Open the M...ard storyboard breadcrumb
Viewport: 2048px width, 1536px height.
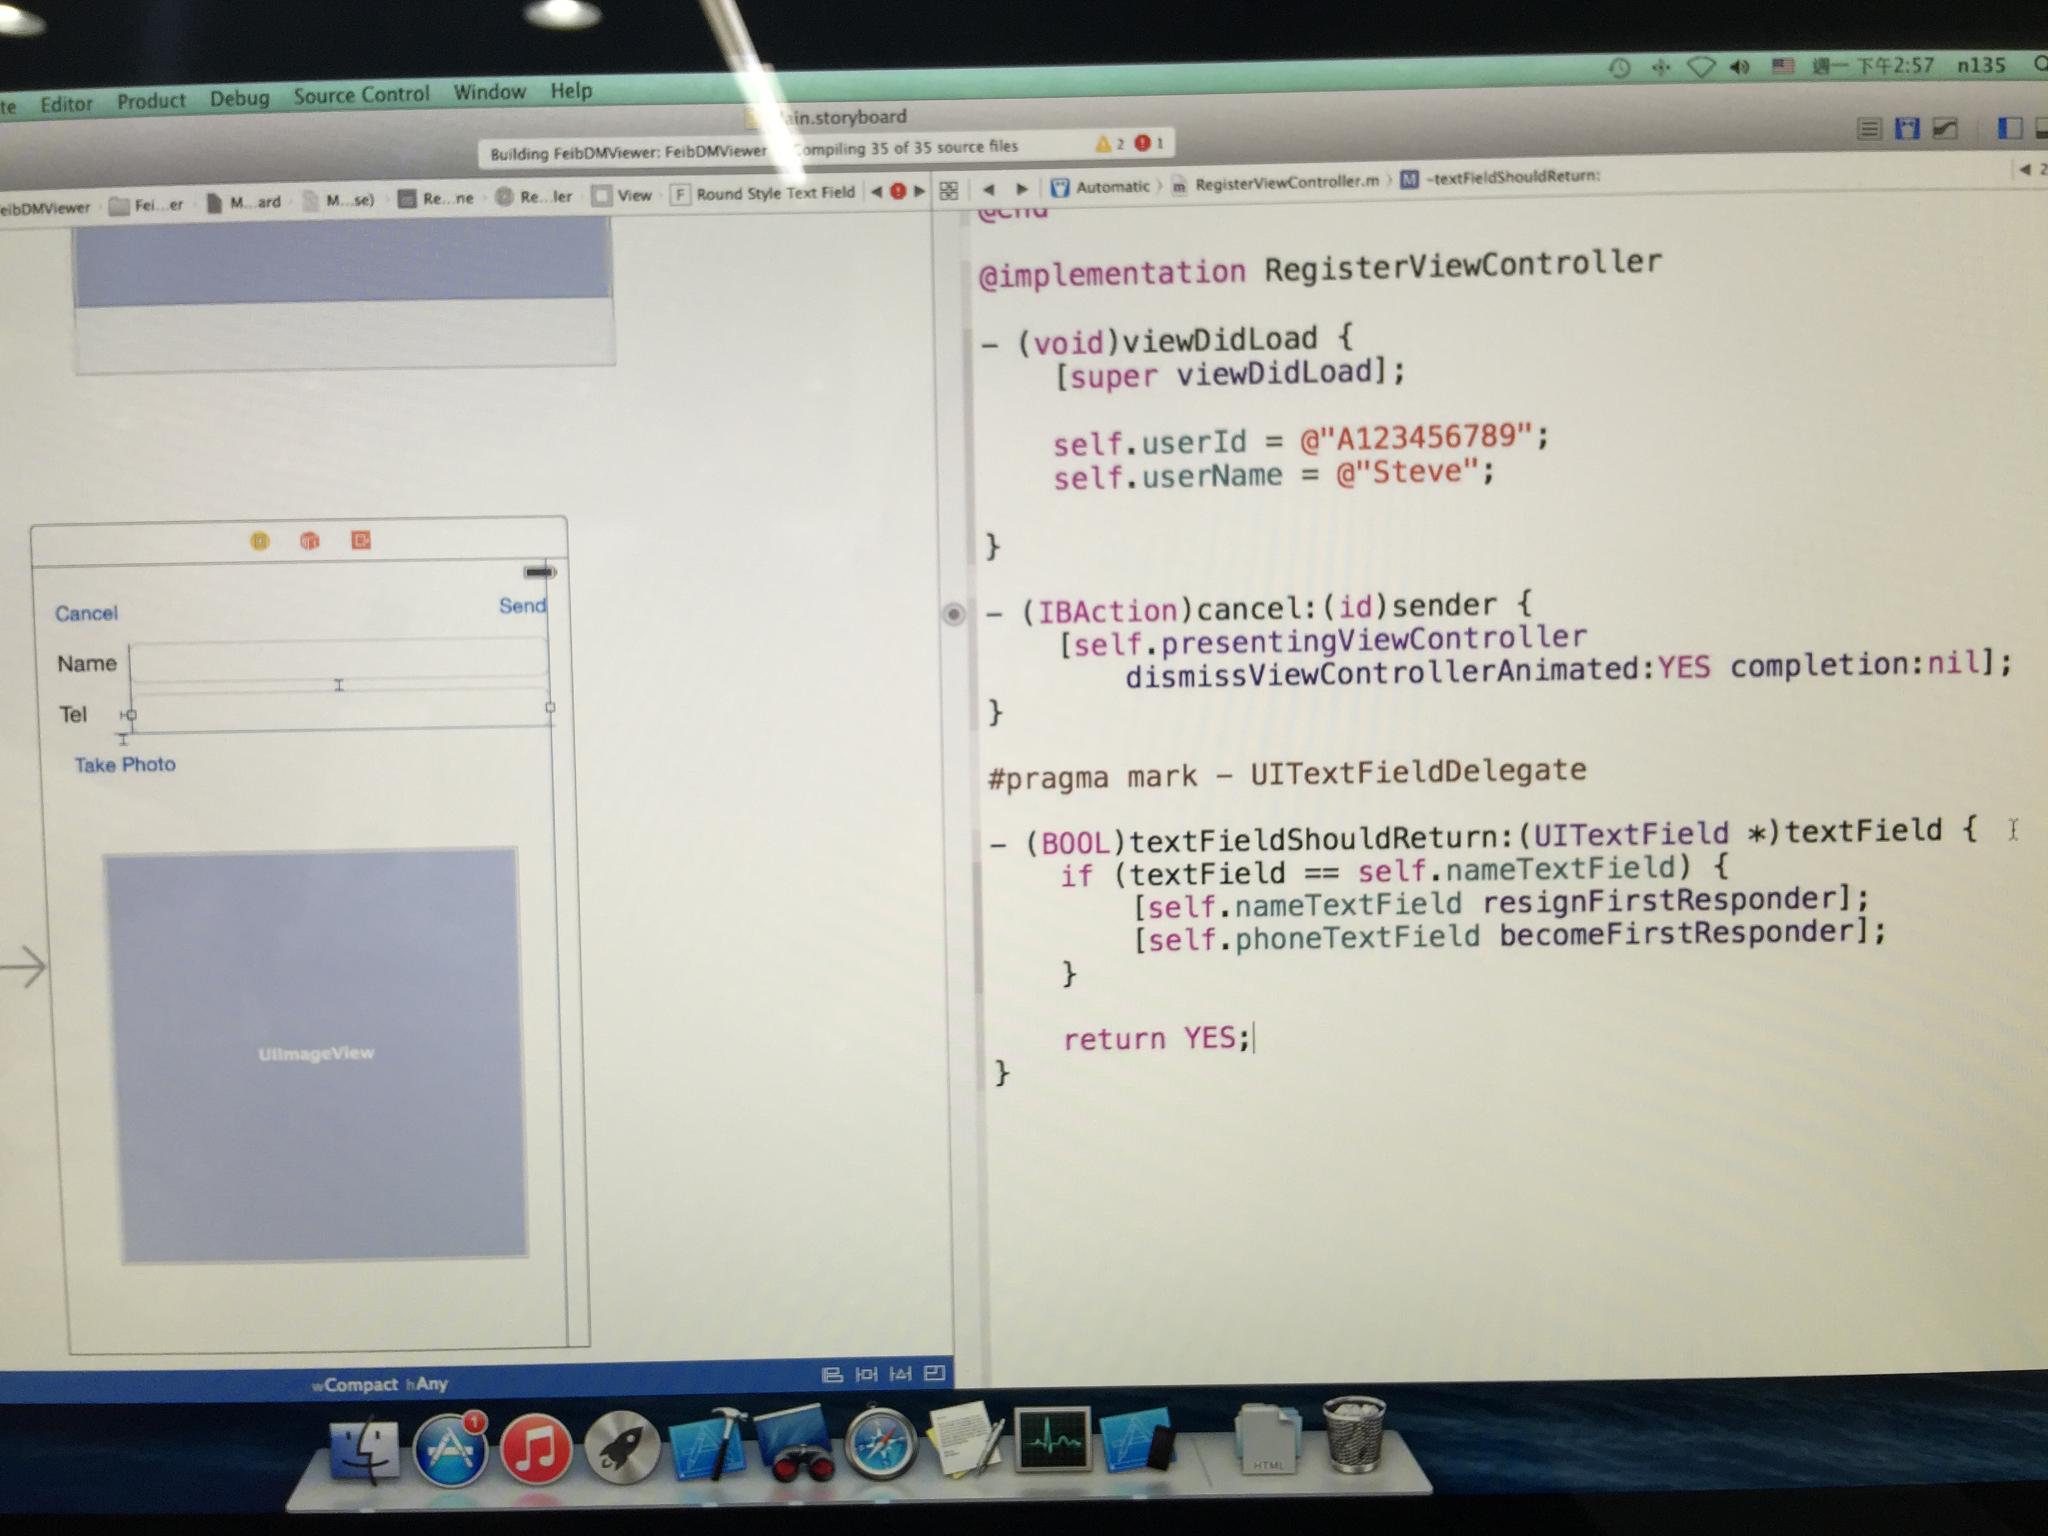click(244, 202)
